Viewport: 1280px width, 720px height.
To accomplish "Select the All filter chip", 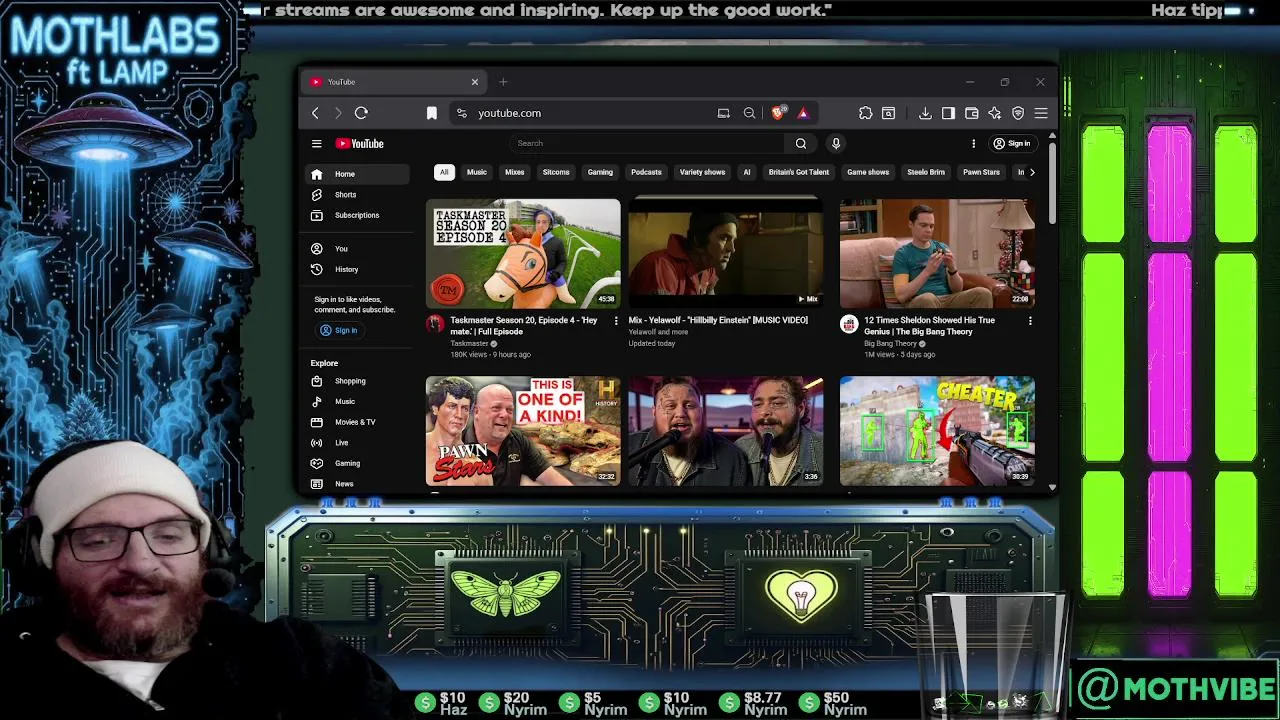I will pyautogui.click(x=444, y=172).
